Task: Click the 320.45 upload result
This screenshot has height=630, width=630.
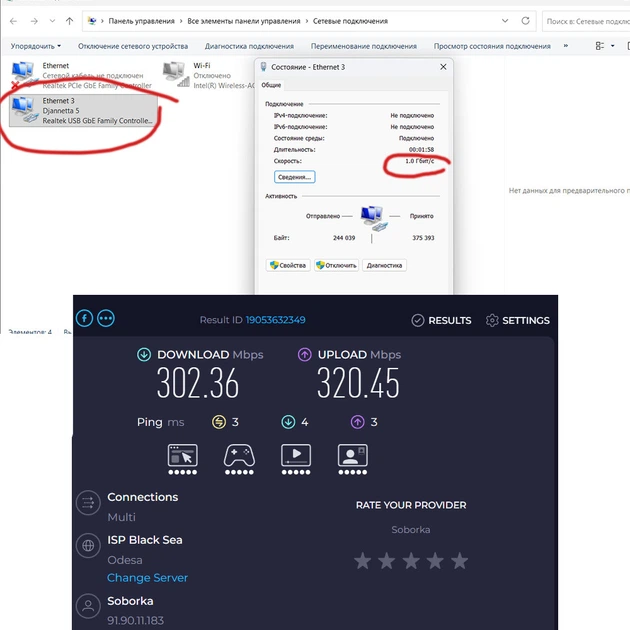Action: point(358,383)
